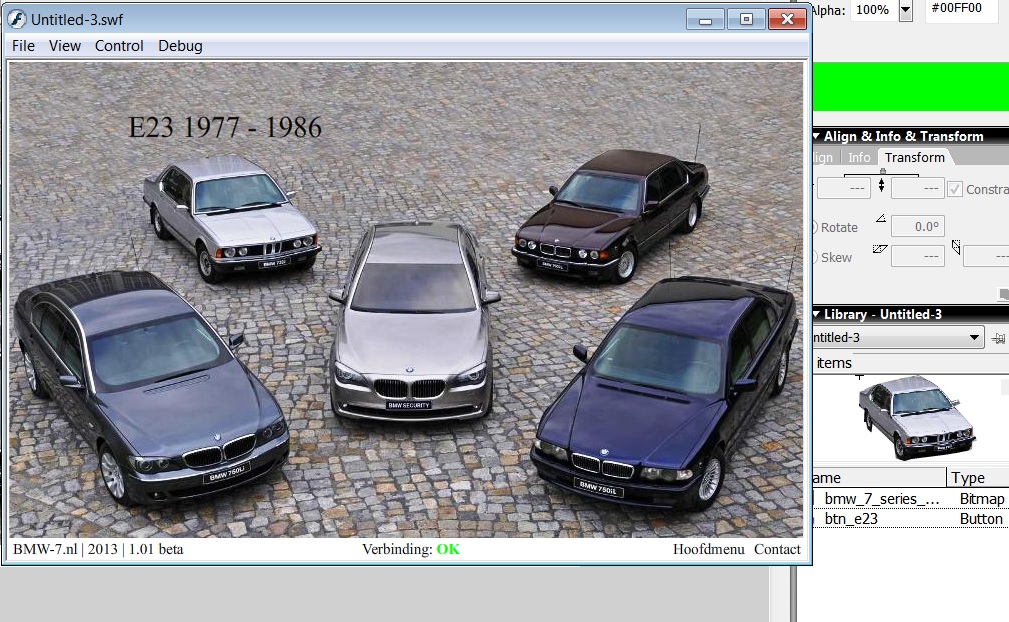The image size is (1009, 622).
Task: Toggle the Constrain checkbox in Transform panel
Action: point(955,189)
